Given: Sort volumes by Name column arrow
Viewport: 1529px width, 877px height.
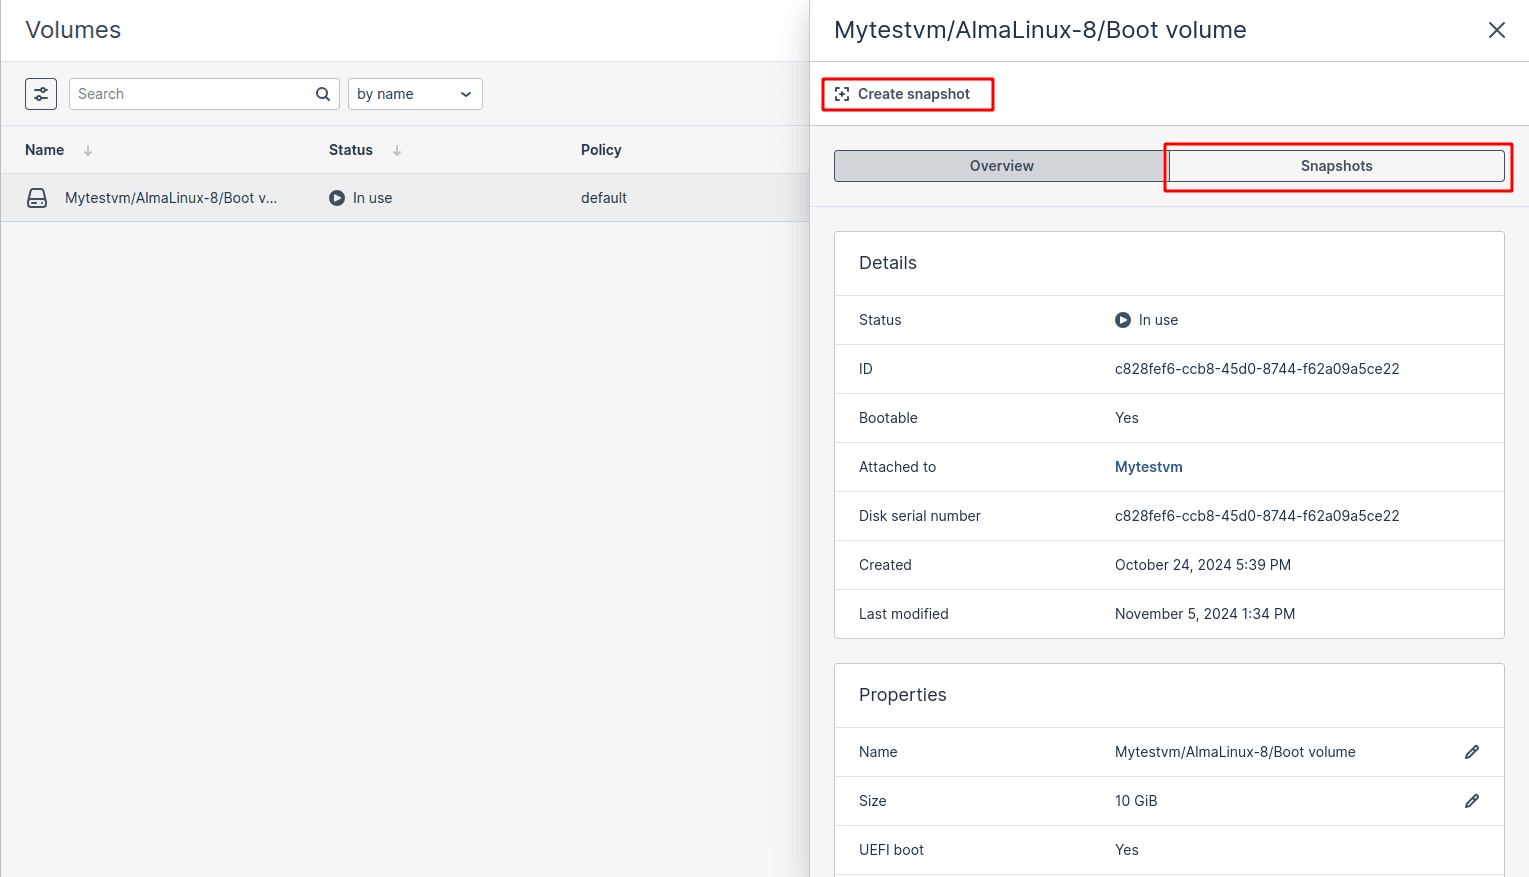Looking at the screenshot, I should (x=88, y=150).
